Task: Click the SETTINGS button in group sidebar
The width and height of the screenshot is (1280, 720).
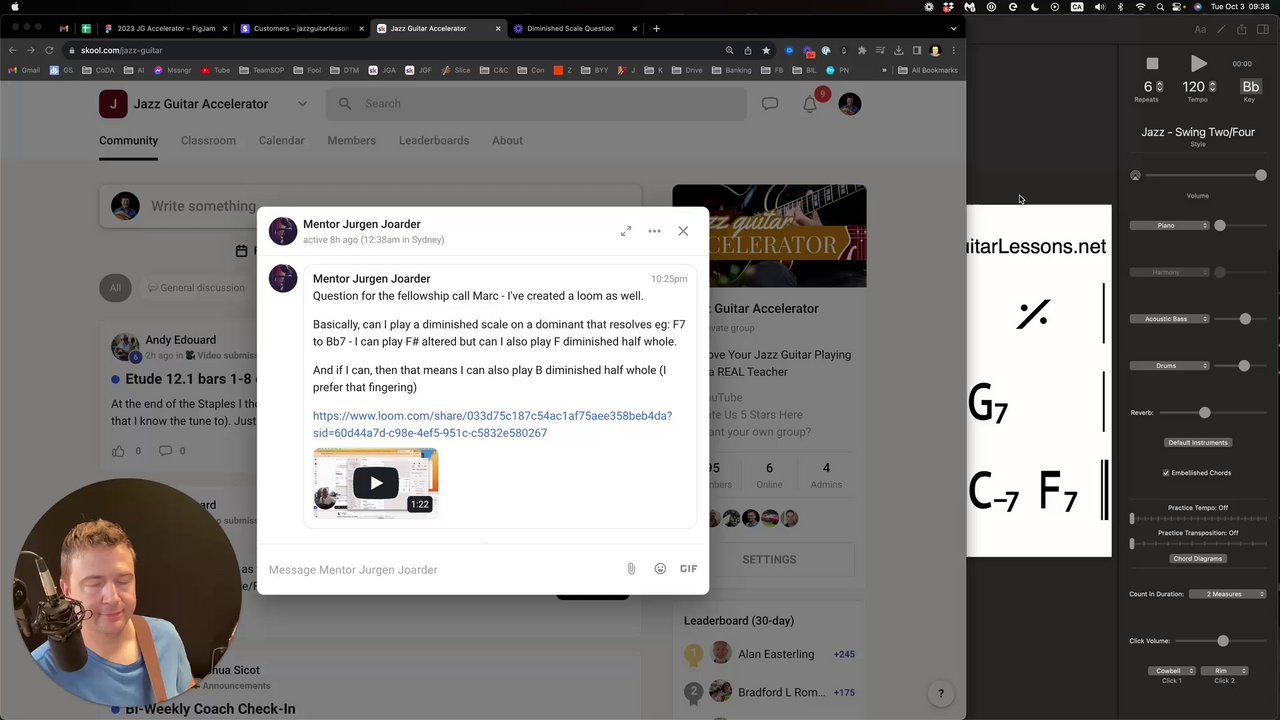Action: 769,560
